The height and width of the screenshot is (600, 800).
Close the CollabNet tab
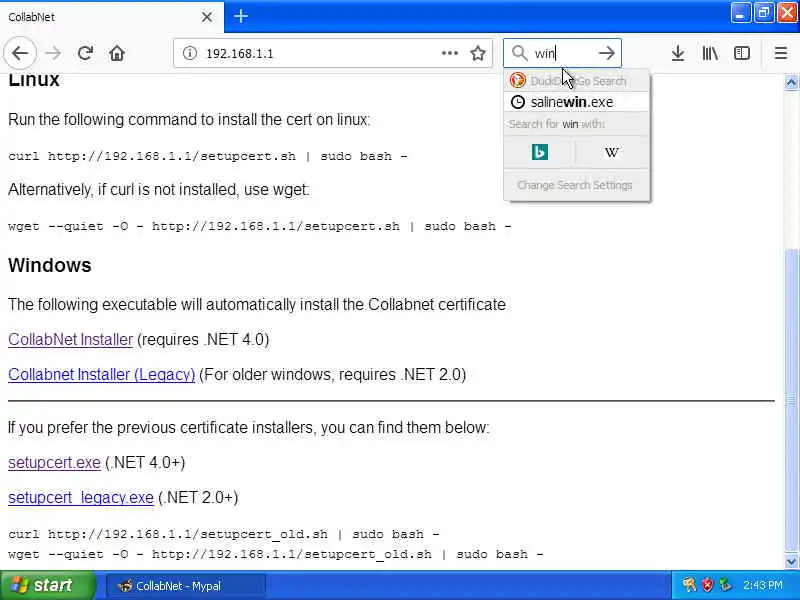coord(207,17)
